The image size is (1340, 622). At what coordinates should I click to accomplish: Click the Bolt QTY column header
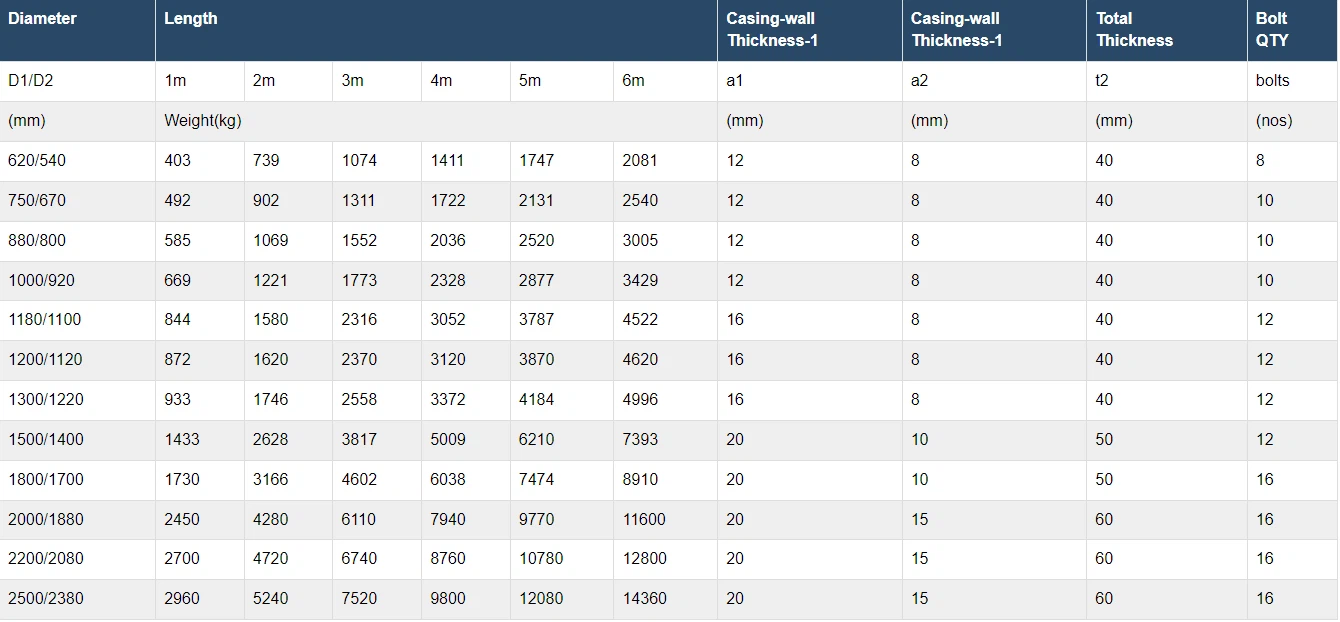[x=1272, y=30]
